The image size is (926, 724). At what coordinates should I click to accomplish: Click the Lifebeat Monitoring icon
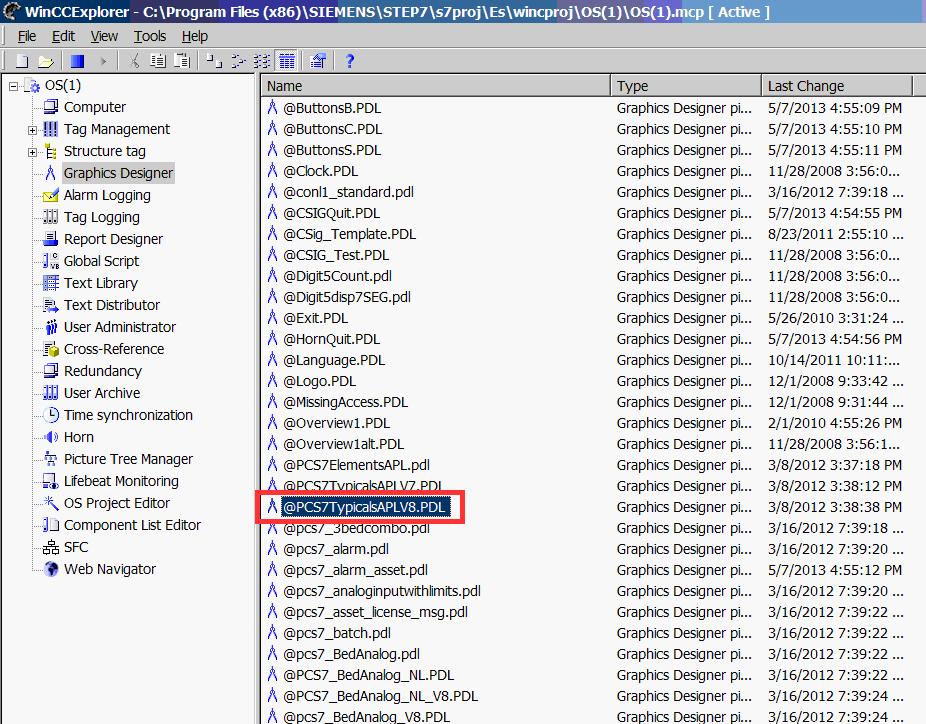(x=51, y=481)
